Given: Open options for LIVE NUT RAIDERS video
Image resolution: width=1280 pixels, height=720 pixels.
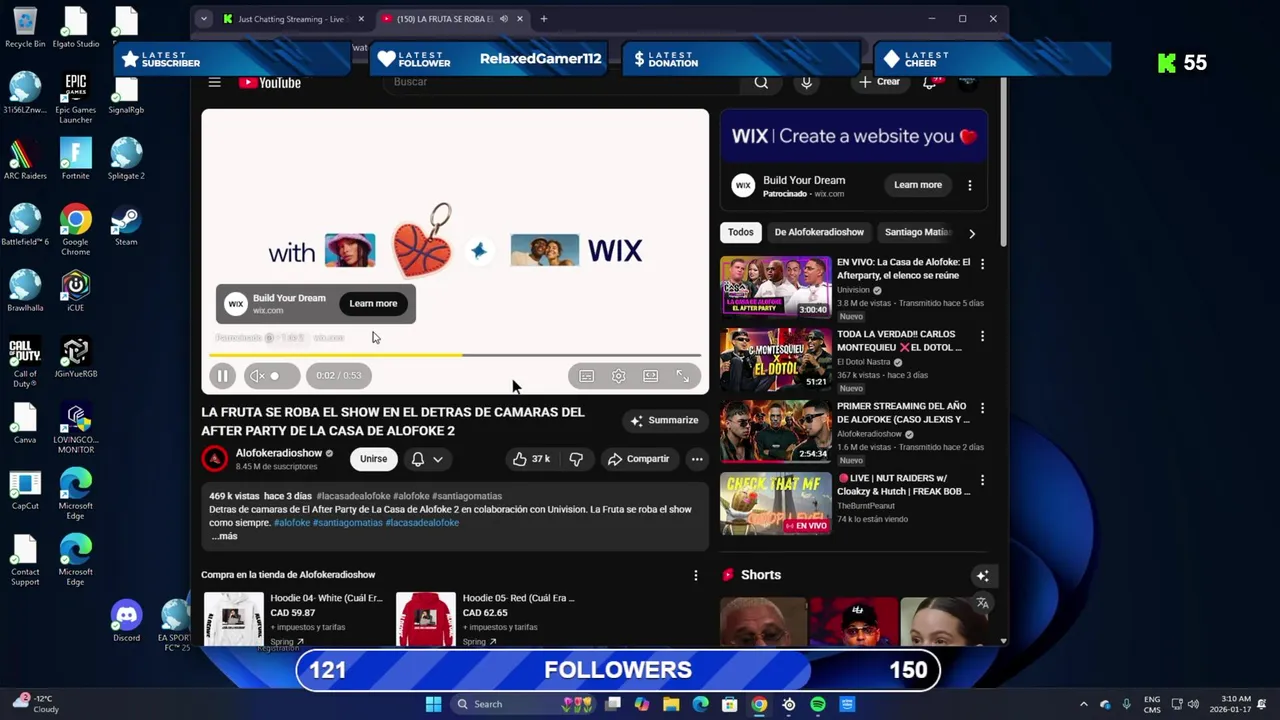Looking at the screenshot, I should [982, 480].
